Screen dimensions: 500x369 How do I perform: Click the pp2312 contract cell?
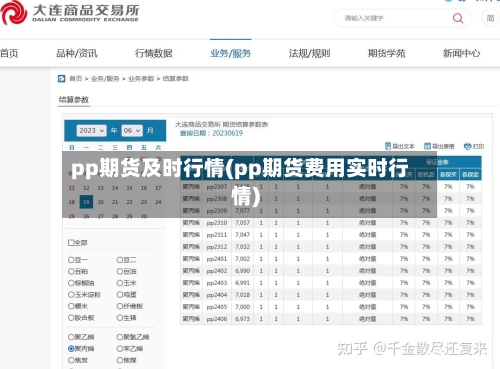[x=217, y=247]
